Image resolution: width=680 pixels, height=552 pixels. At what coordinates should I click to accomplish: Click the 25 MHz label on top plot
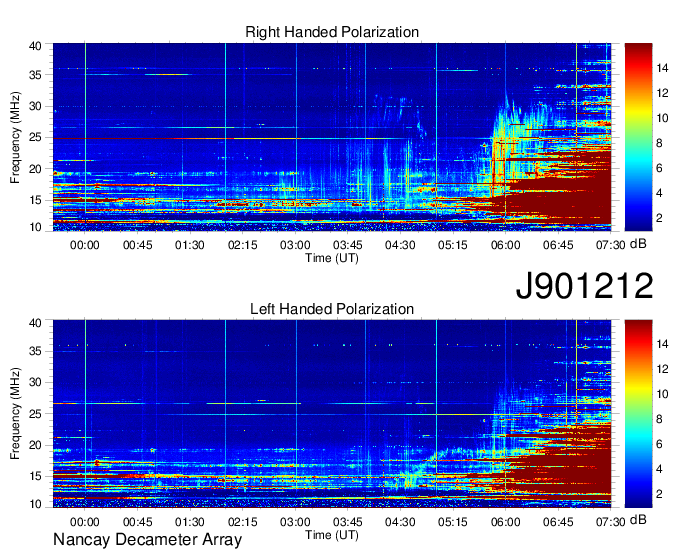(x=35, y=138)
